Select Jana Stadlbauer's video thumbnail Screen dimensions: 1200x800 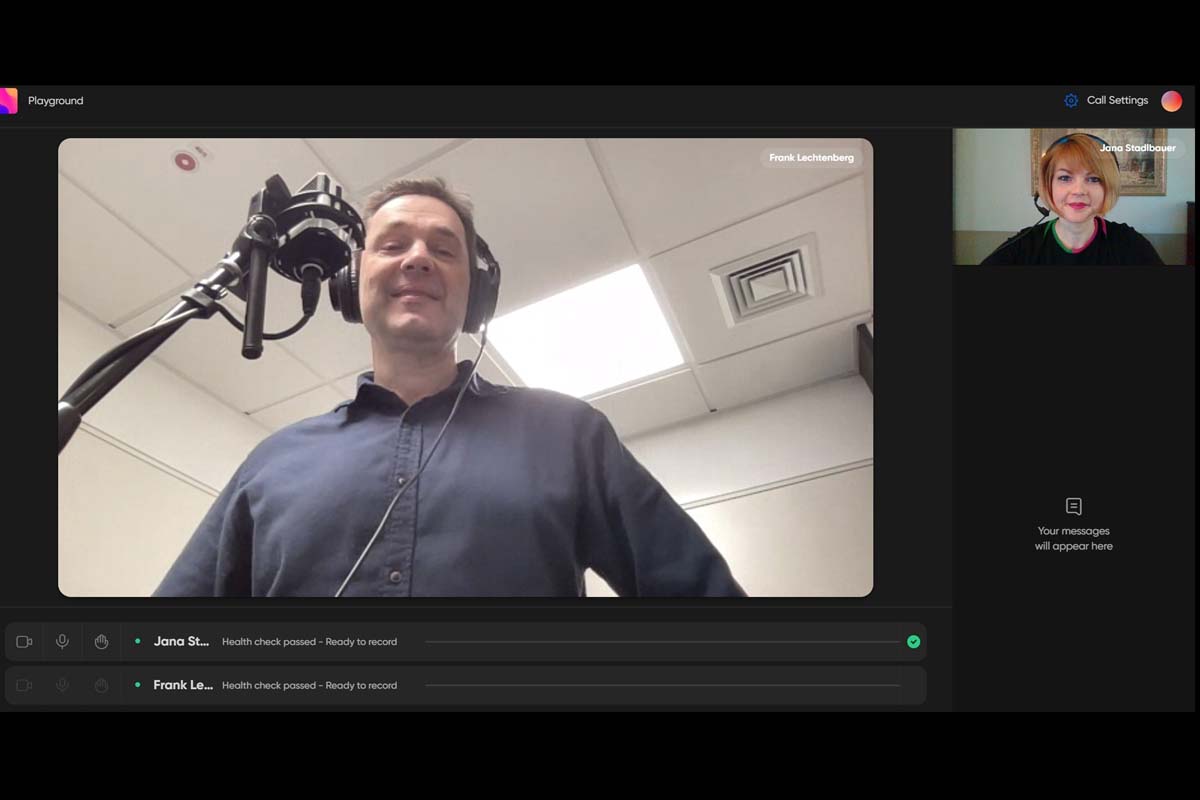click(x=1073, y=197)
